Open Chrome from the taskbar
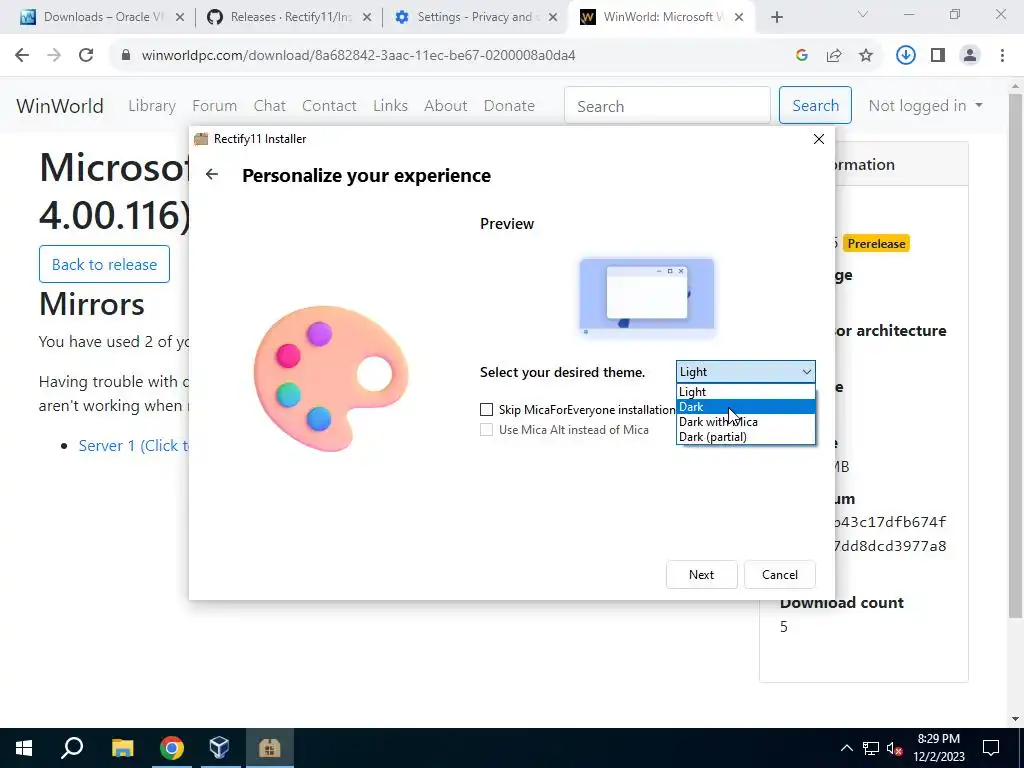 (172, 748)
